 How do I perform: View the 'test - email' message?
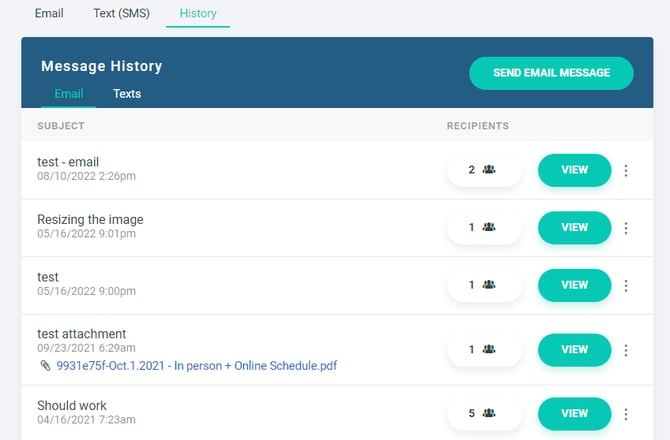click(x=574, y=170)
